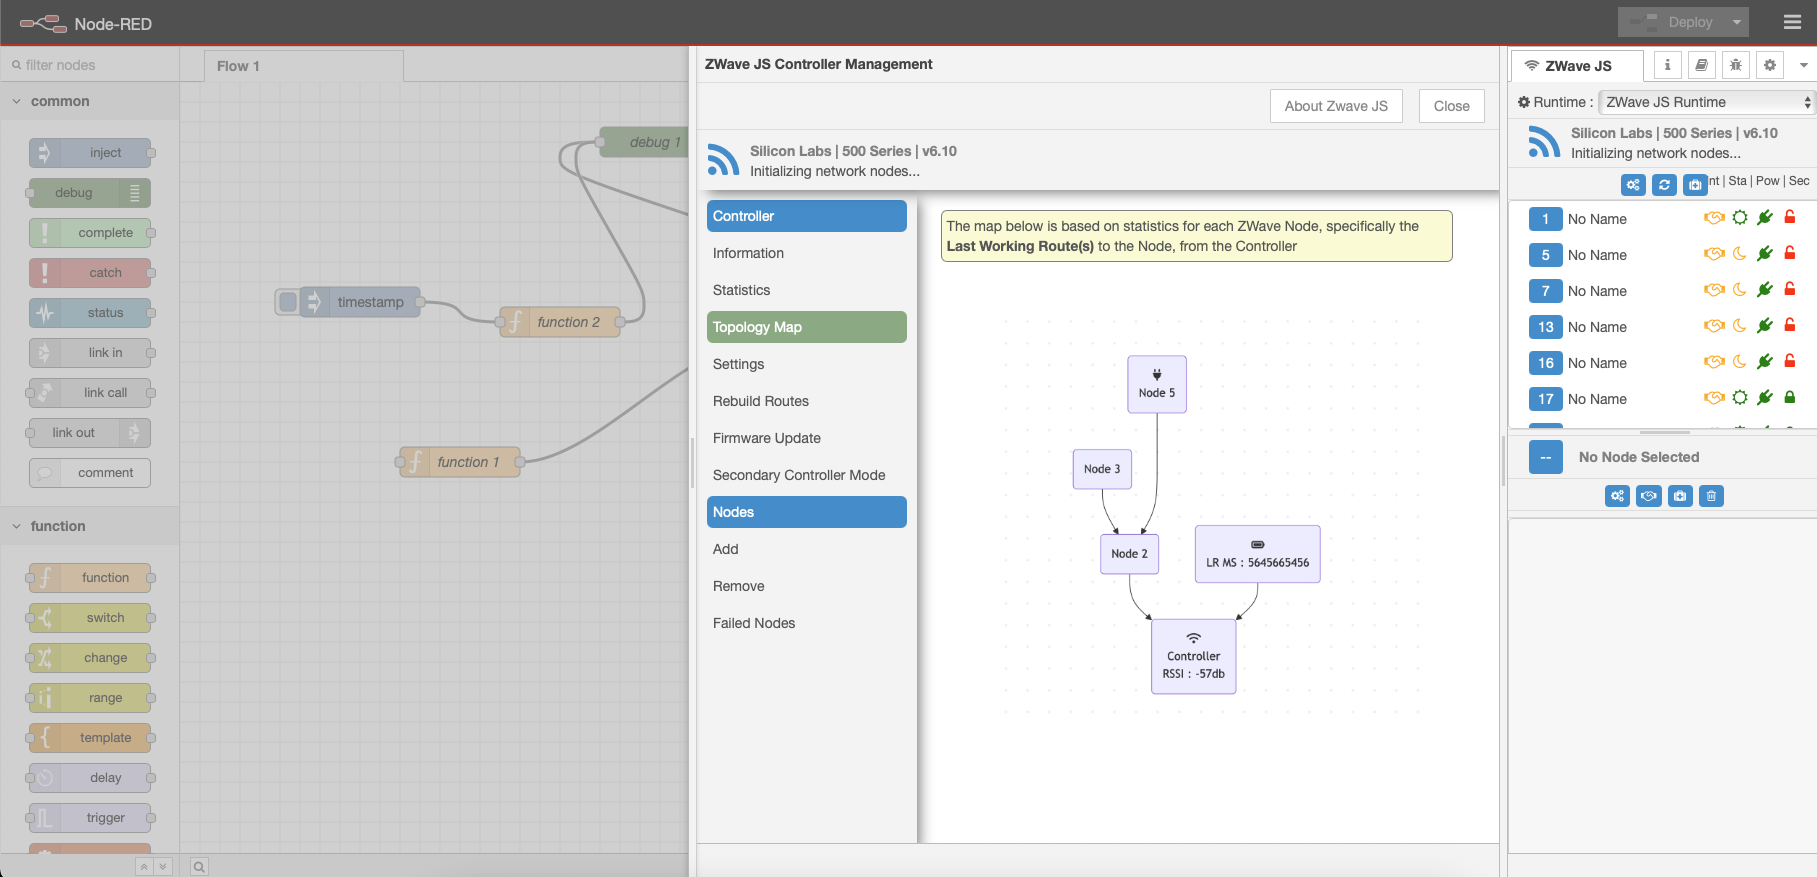
Task: Open the Deploy options dropdown arrow
Action: [1737, 22]
